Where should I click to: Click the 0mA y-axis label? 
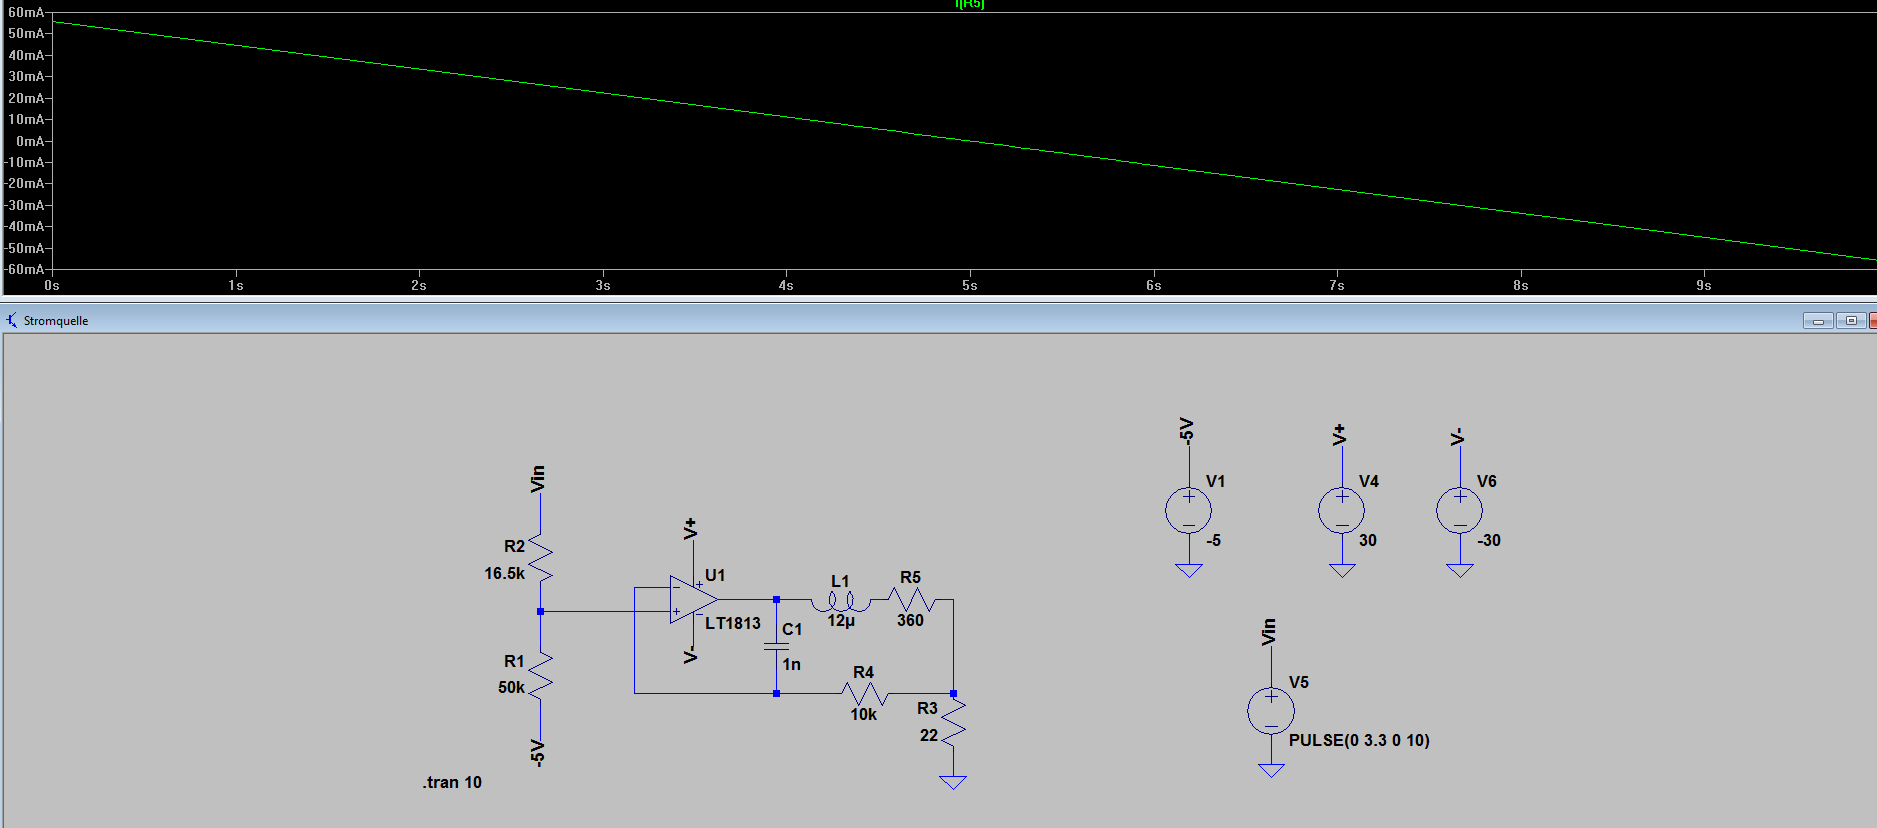coord(30,141)
